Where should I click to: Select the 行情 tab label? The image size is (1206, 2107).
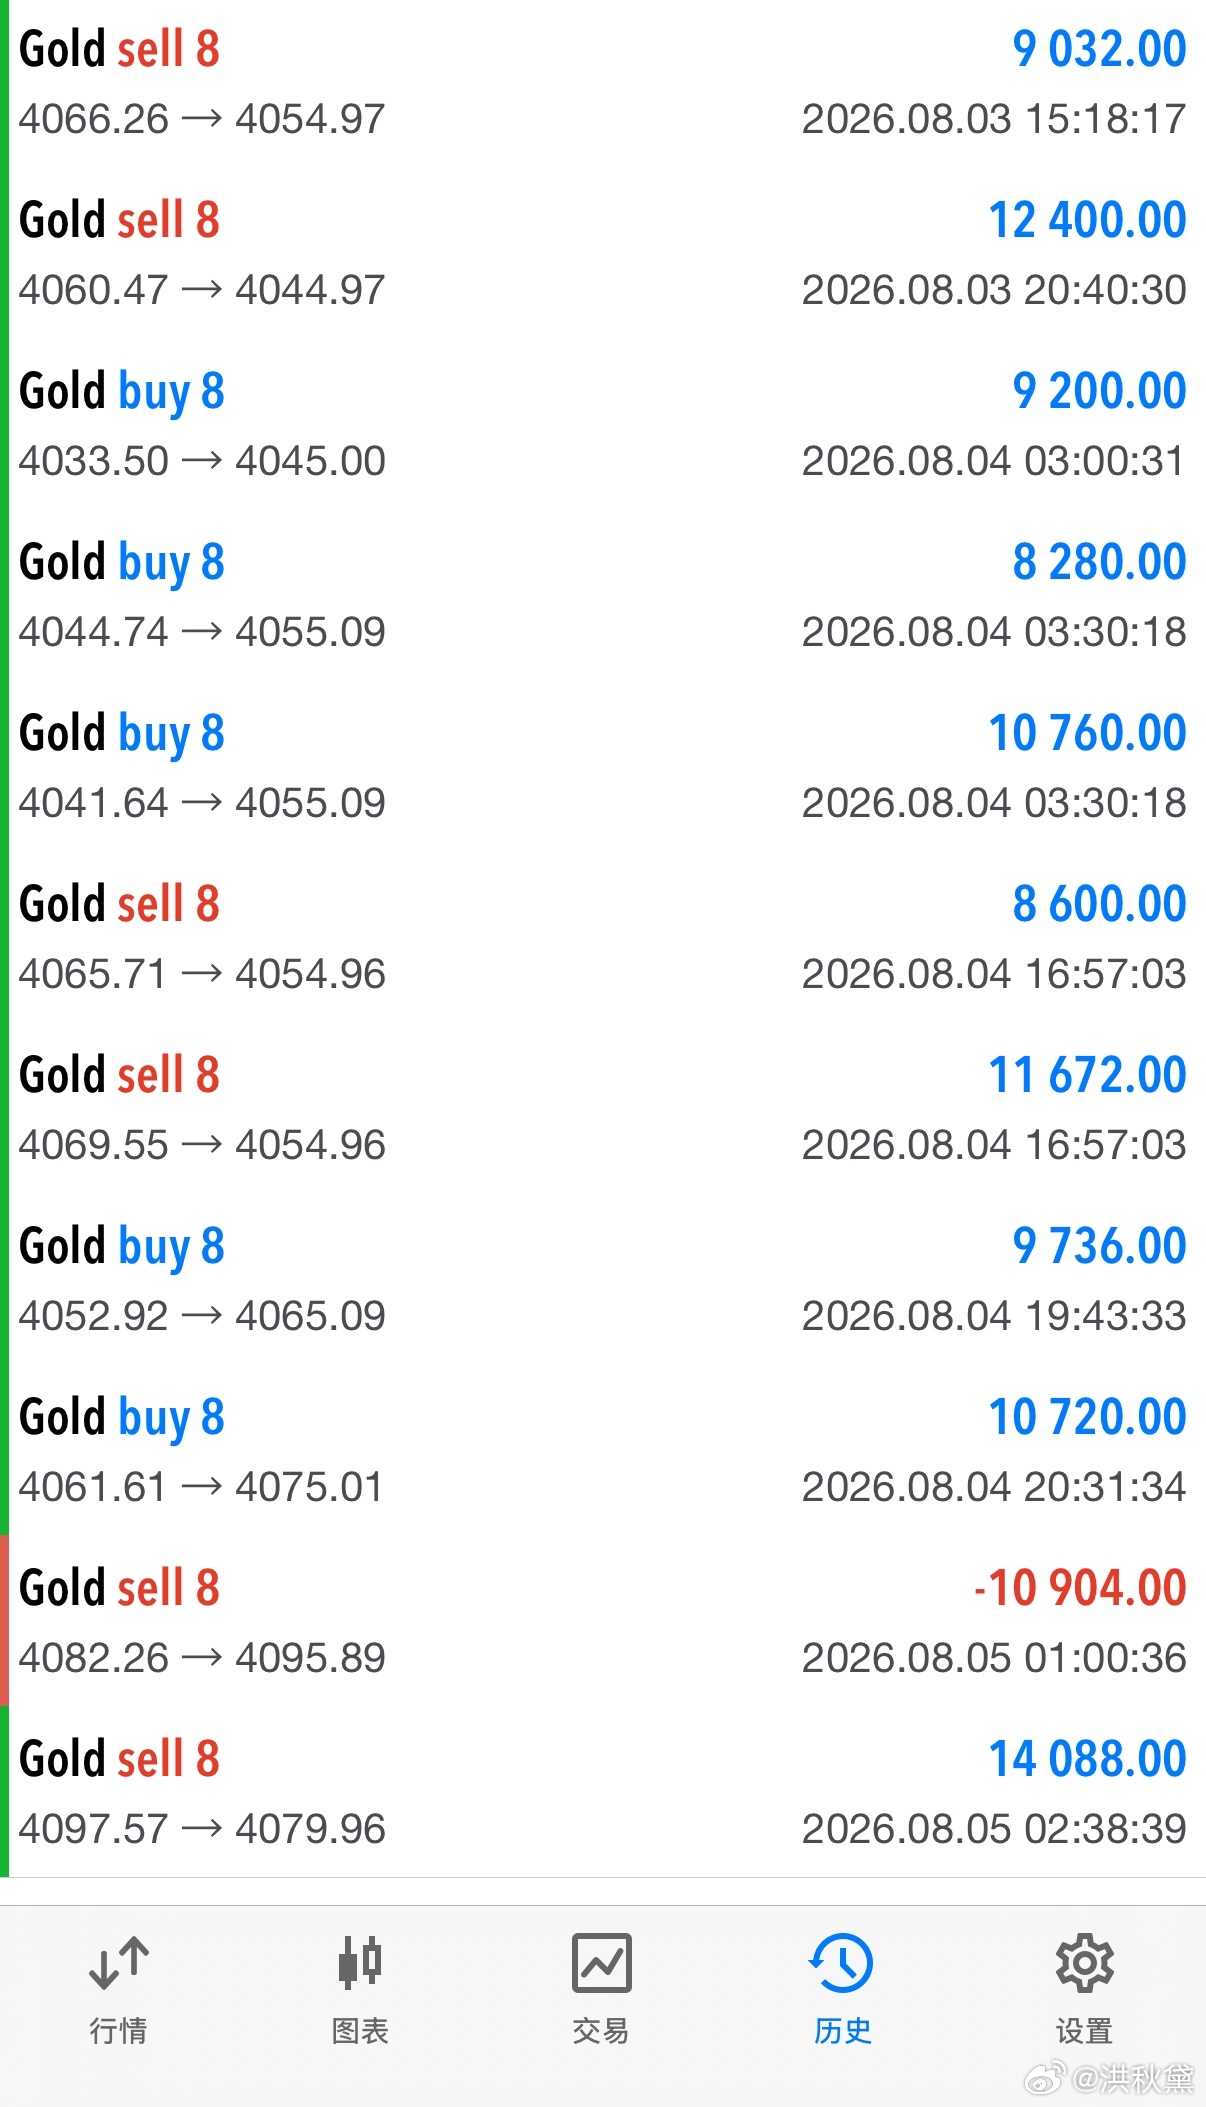118,2031
